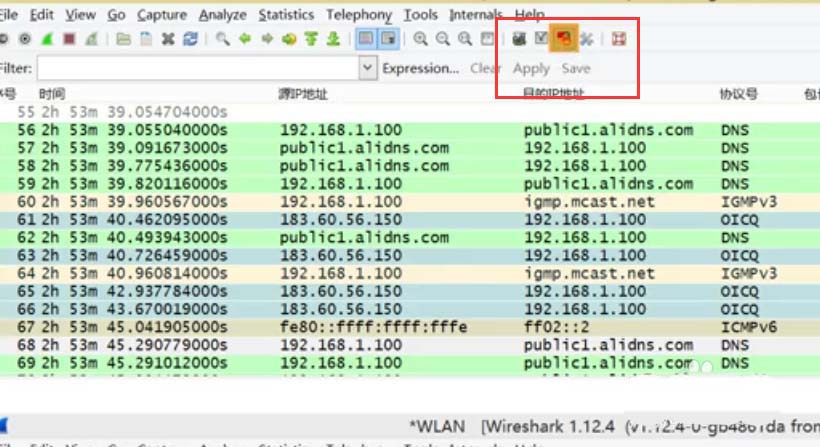Select packet 58 at 39.775436000s
Image resolution: width=820 pixels, height=447 pixels.
[x=410, y=166]
